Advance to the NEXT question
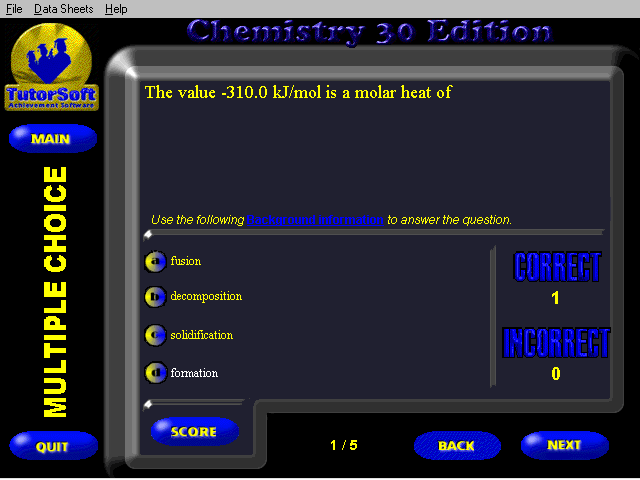 pyautogui.click(x=564, y=444)
